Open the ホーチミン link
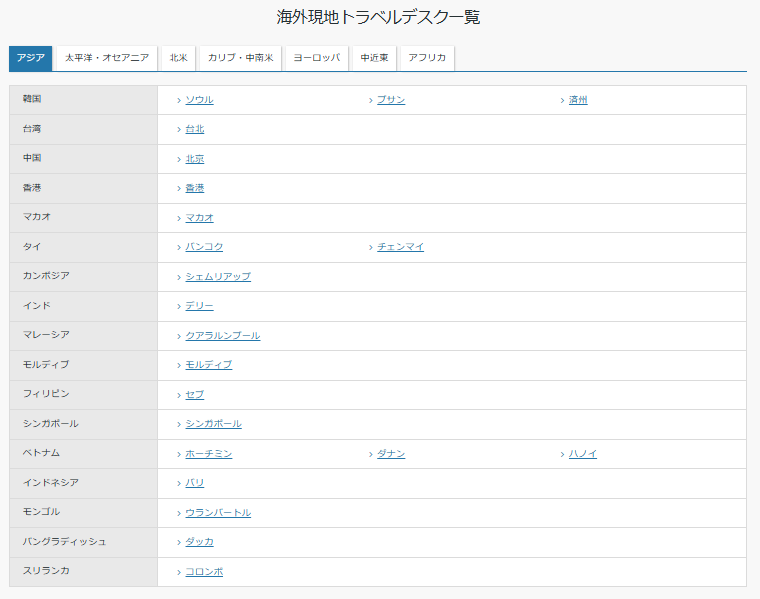760x599 pixels. 208,454
